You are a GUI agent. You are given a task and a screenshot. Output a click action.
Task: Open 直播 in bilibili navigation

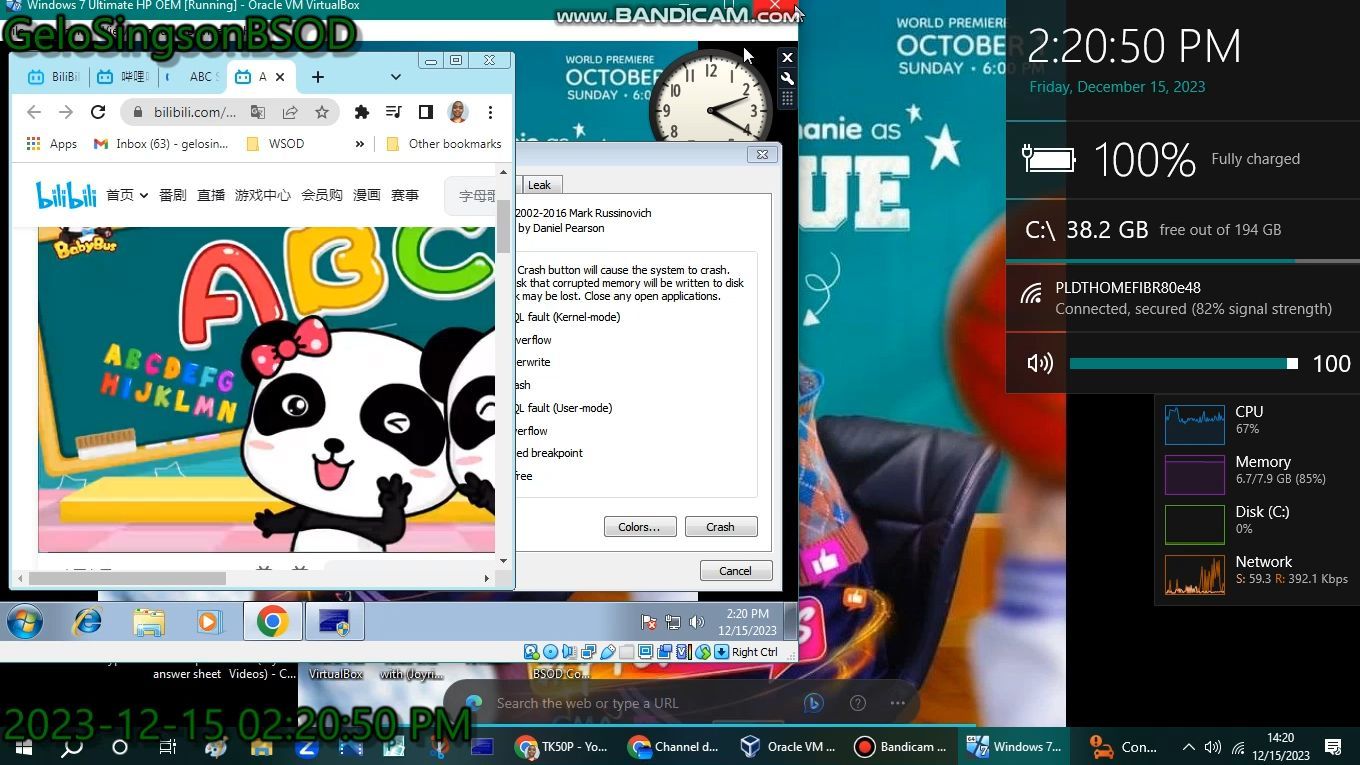[x=211, y=195]
